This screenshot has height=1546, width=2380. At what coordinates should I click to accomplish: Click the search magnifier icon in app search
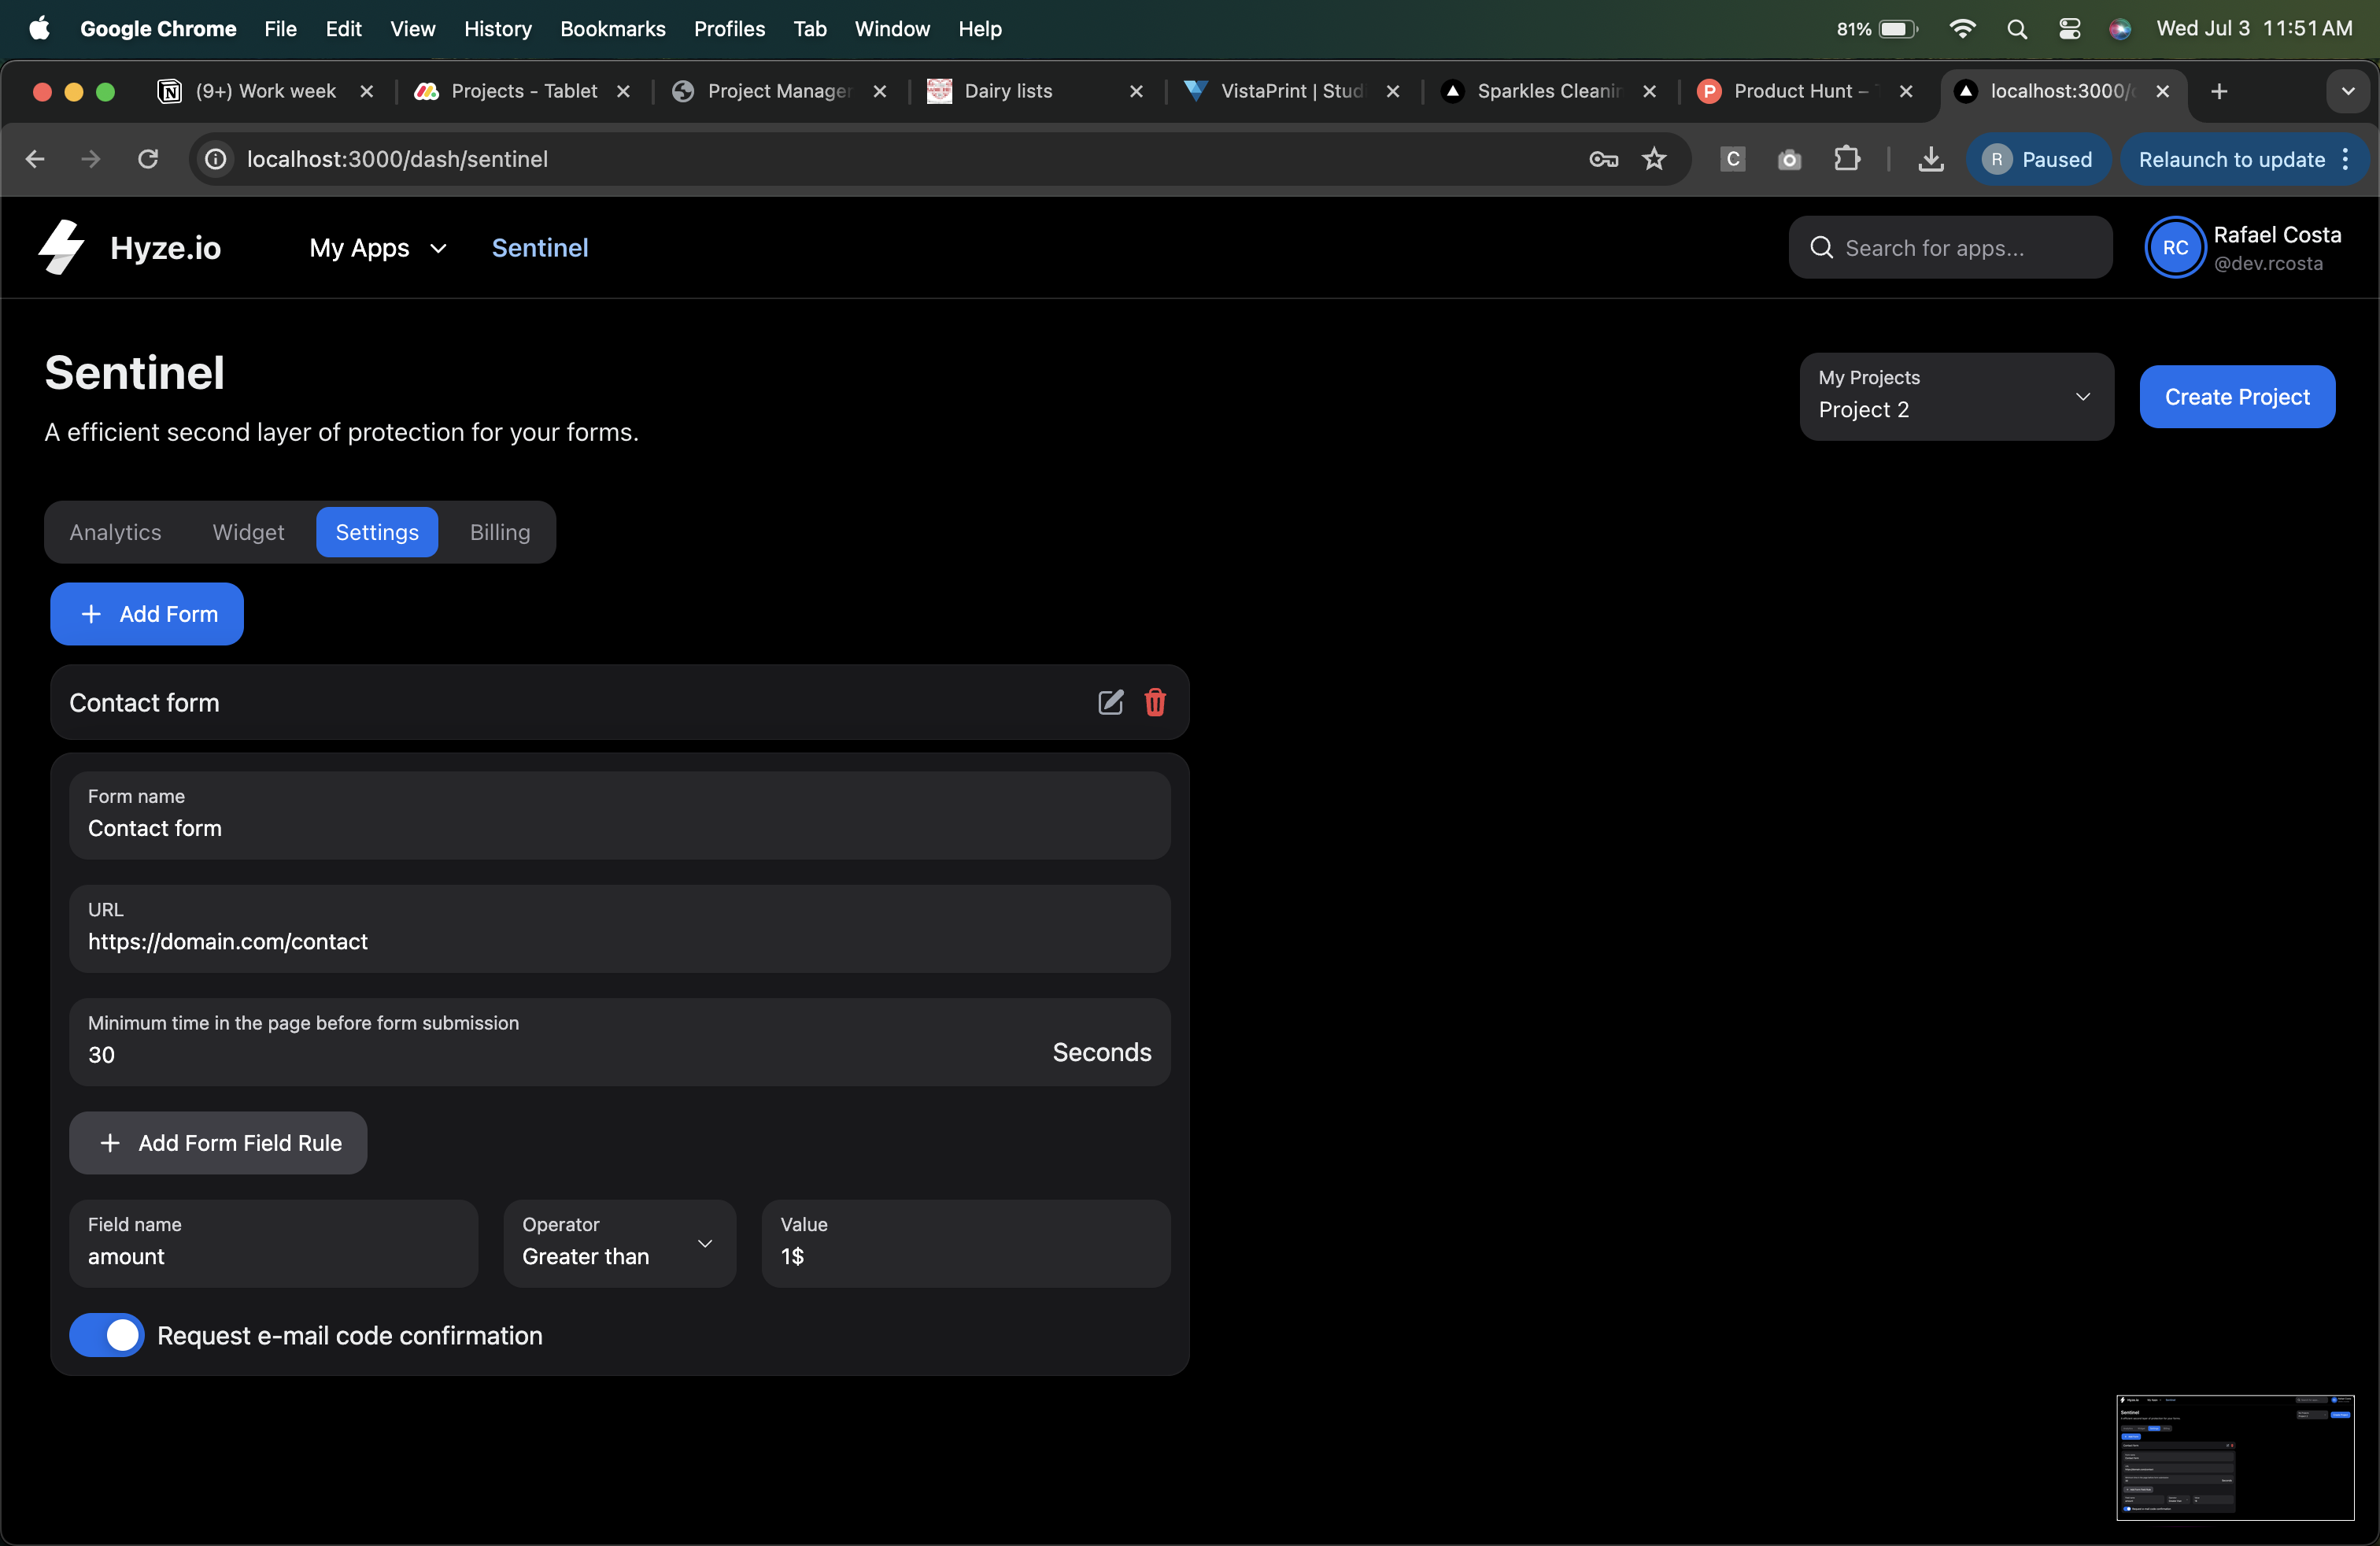[1821, 247]
